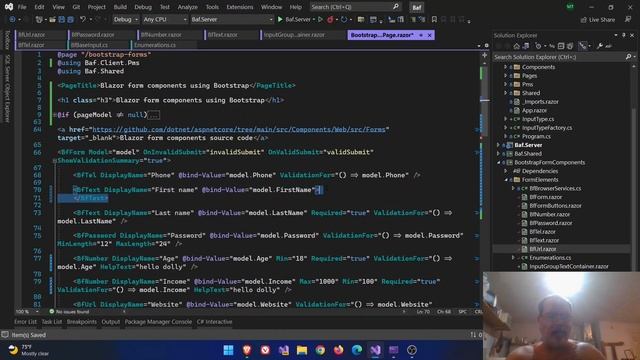Select InputTypeFactory.cs in Solution Explorer
This screenshot has height=360, width=640.
[x=547, y=128]
